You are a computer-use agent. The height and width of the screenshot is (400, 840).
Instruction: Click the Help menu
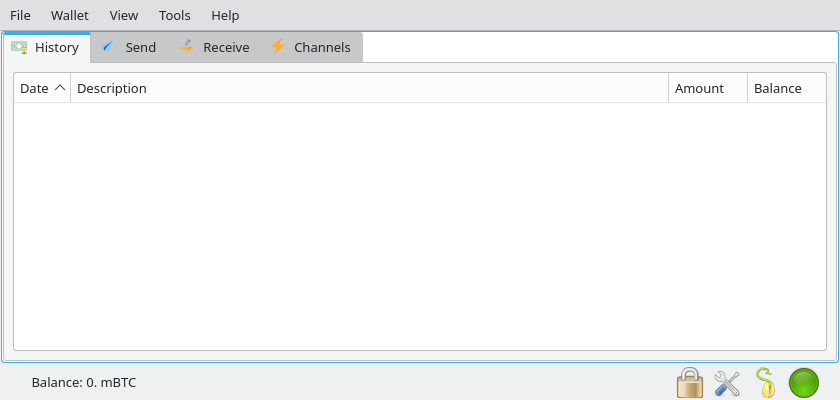click(225, 15)
